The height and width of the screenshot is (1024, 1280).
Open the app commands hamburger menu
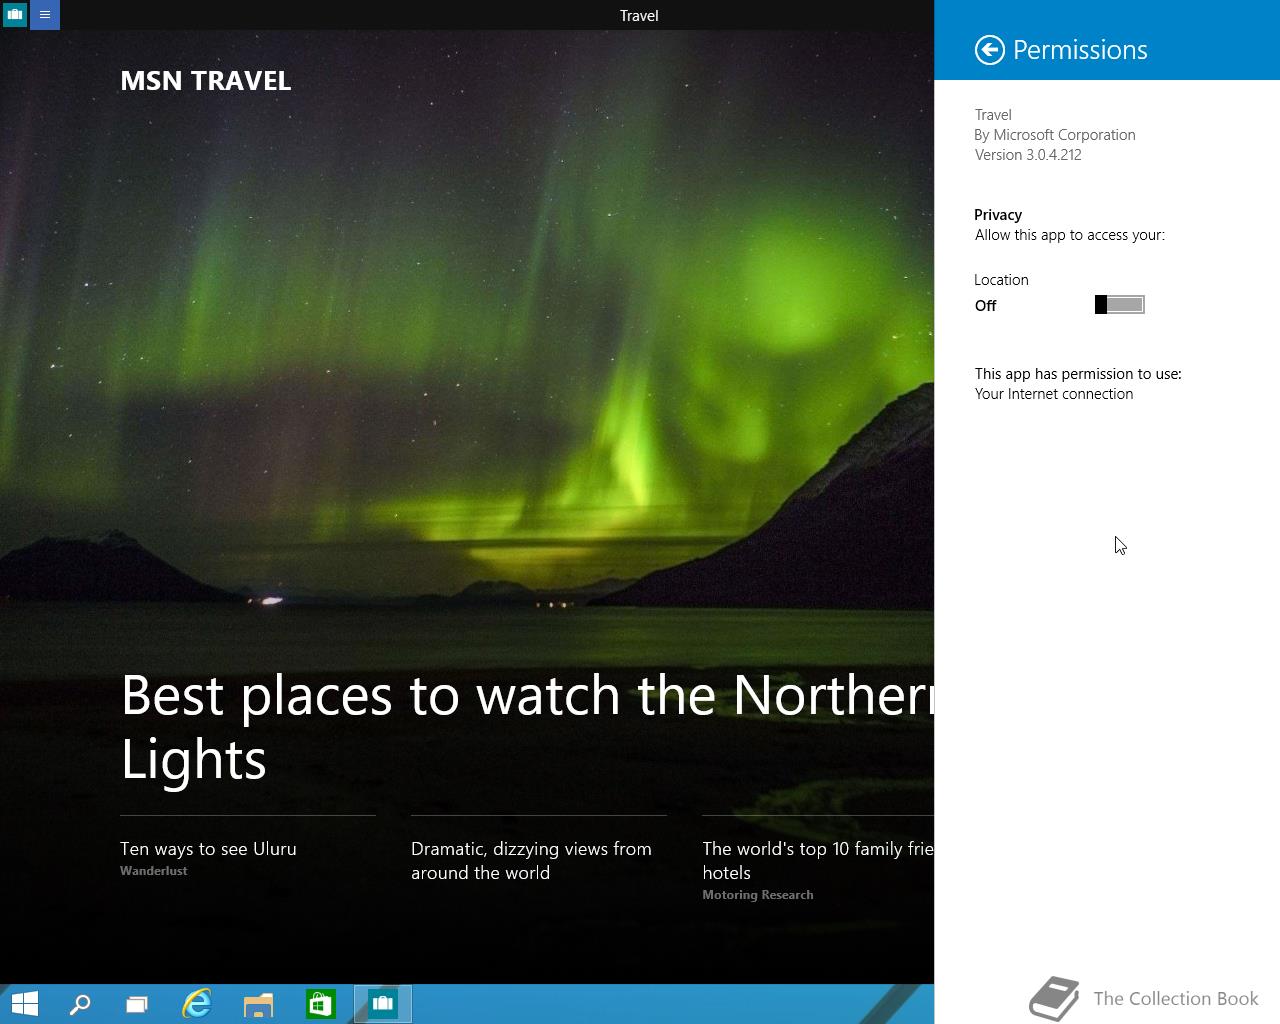pyautogui.click(x=45, y=15)
